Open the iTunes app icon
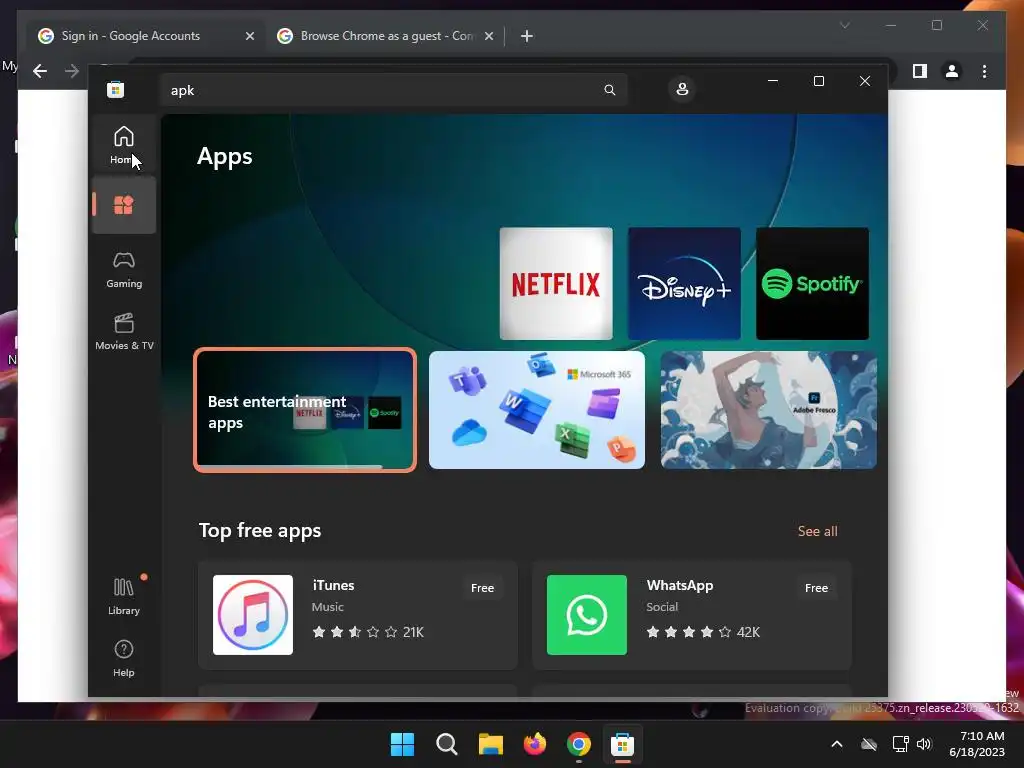The height and width of the screenshot is (768, 1024). click(x=253, y=615)
